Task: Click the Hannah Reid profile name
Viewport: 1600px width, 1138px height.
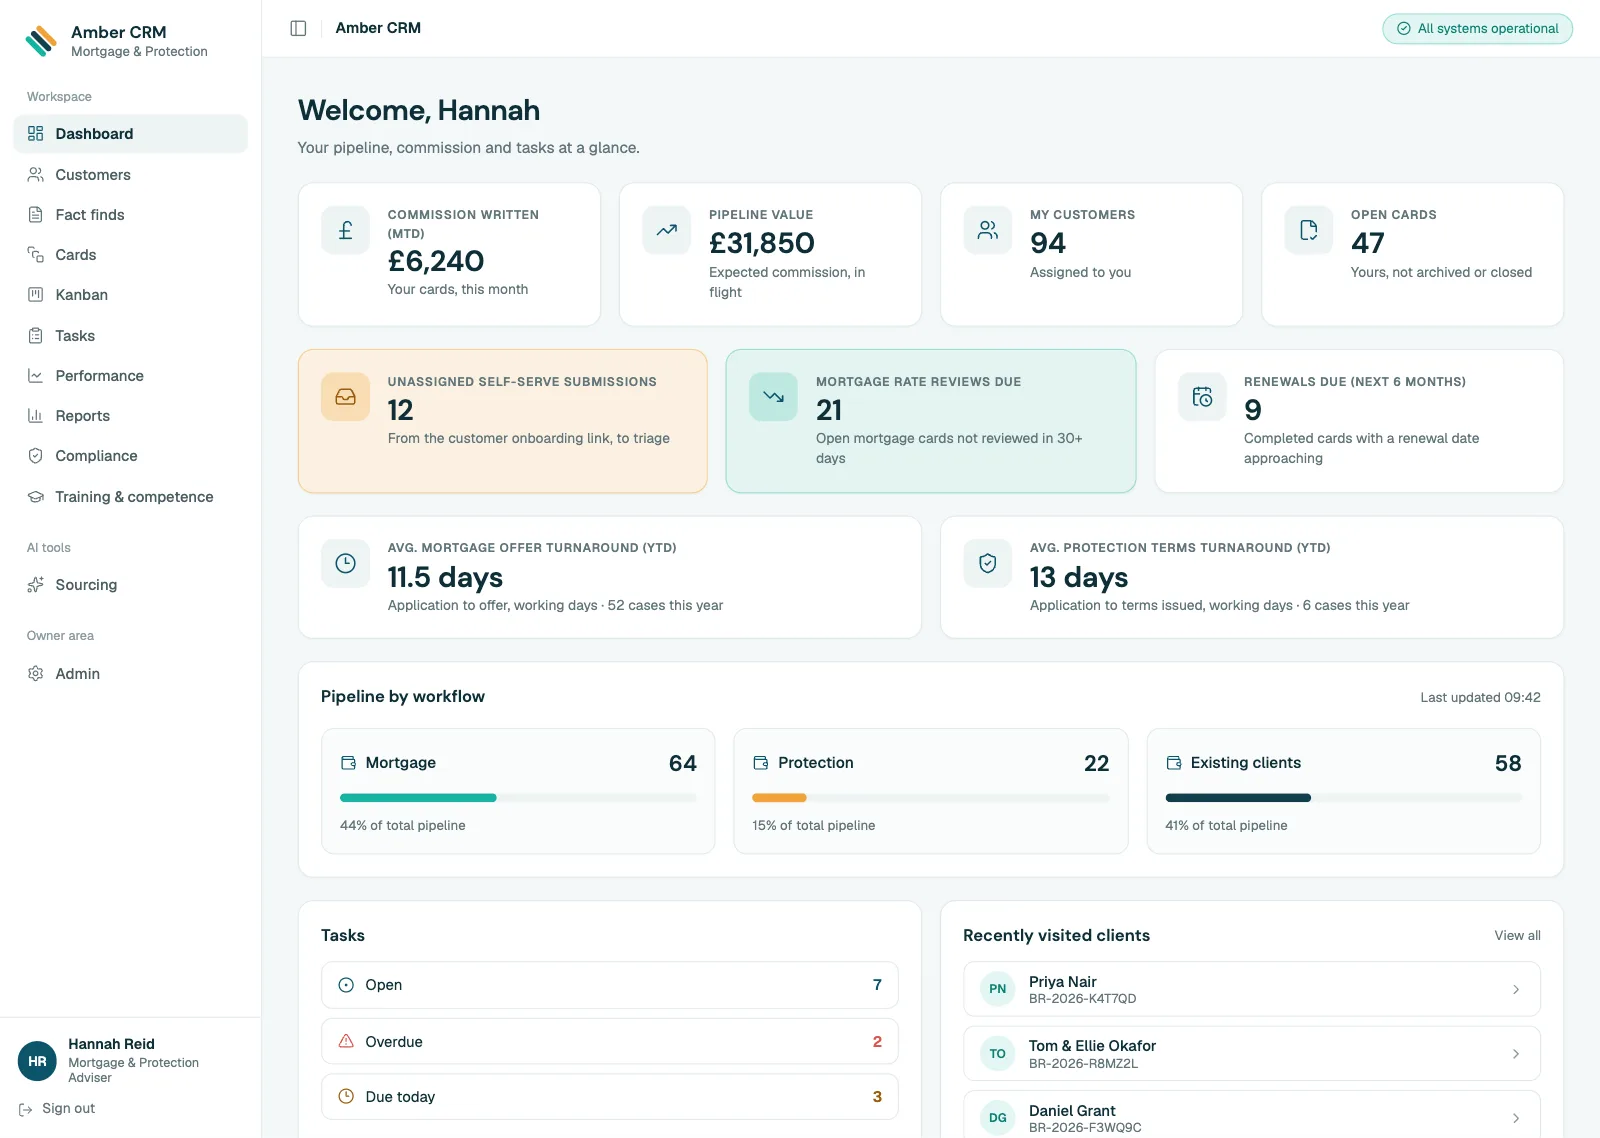Action: click(111, 1044)
